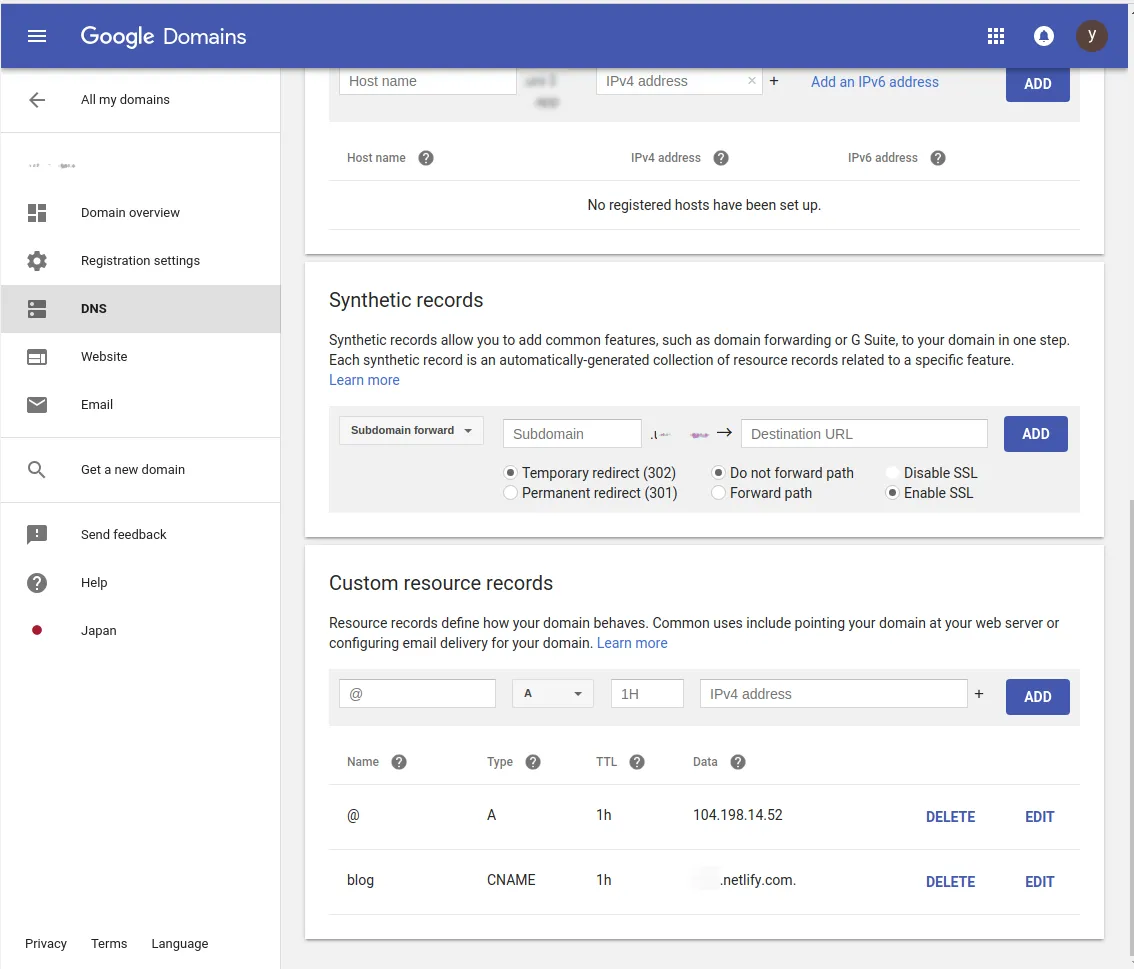
Task: Click the Google Domains logo
Action: click(163, 36)
